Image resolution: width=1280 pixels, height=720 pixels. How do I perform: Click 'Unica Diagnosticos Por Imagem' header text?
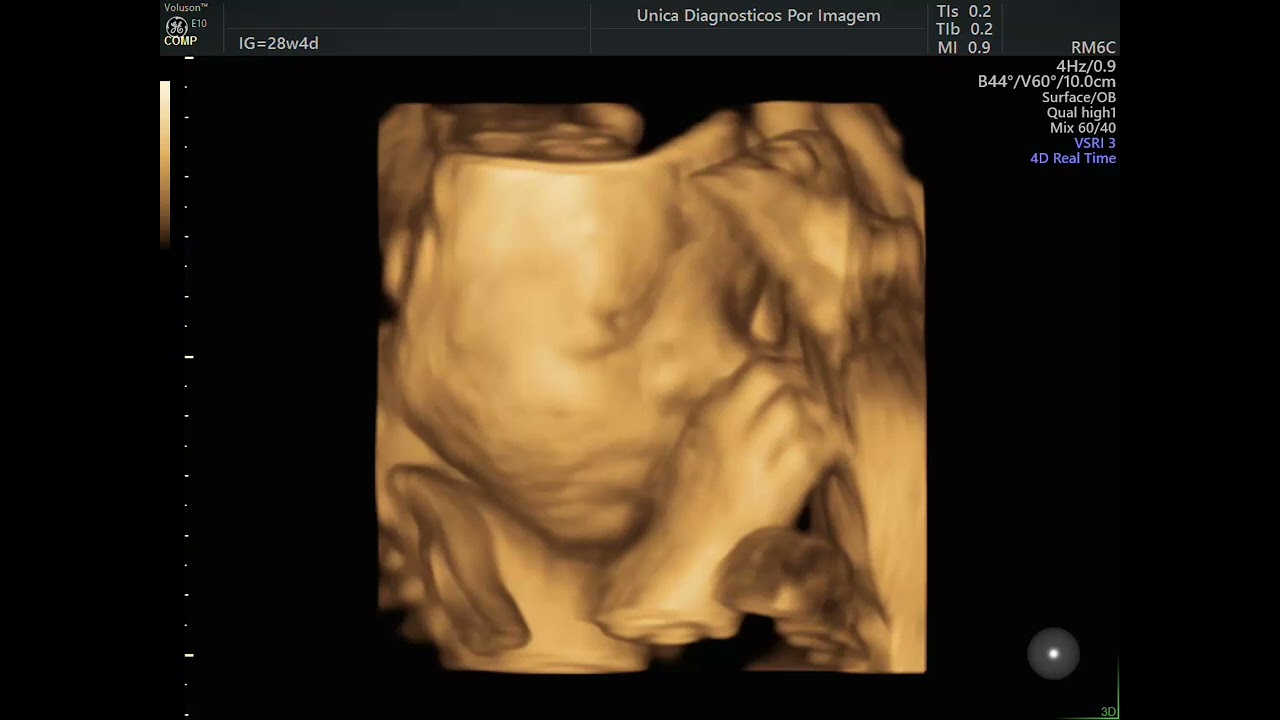pos(759,16)
